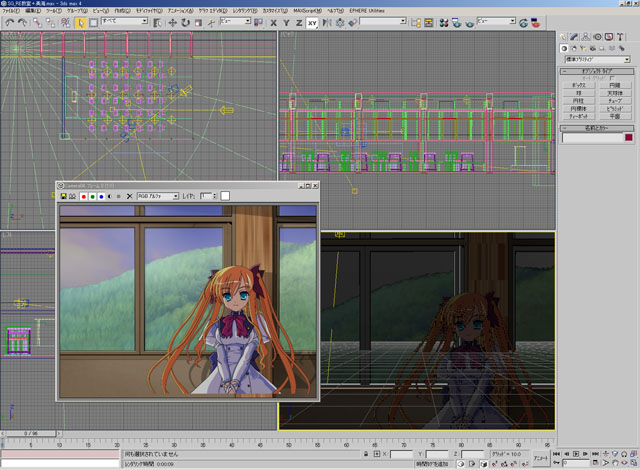
Task: Click the Animate button
Action: click(541, 458)
